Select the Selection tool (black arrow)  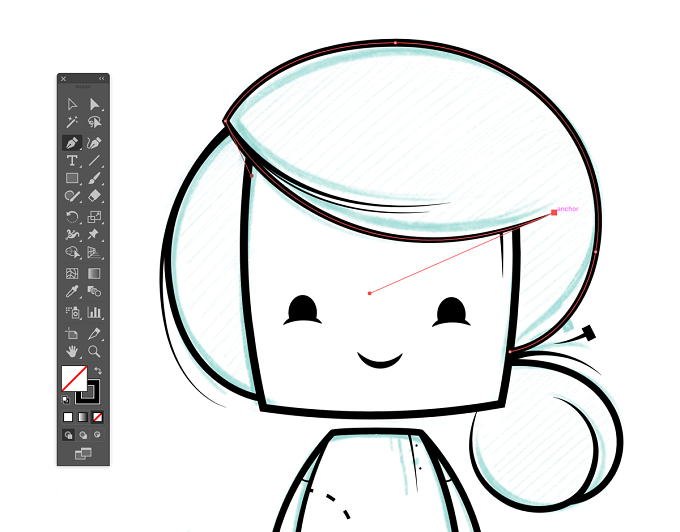pyautogui.click(x=72, y=104)
